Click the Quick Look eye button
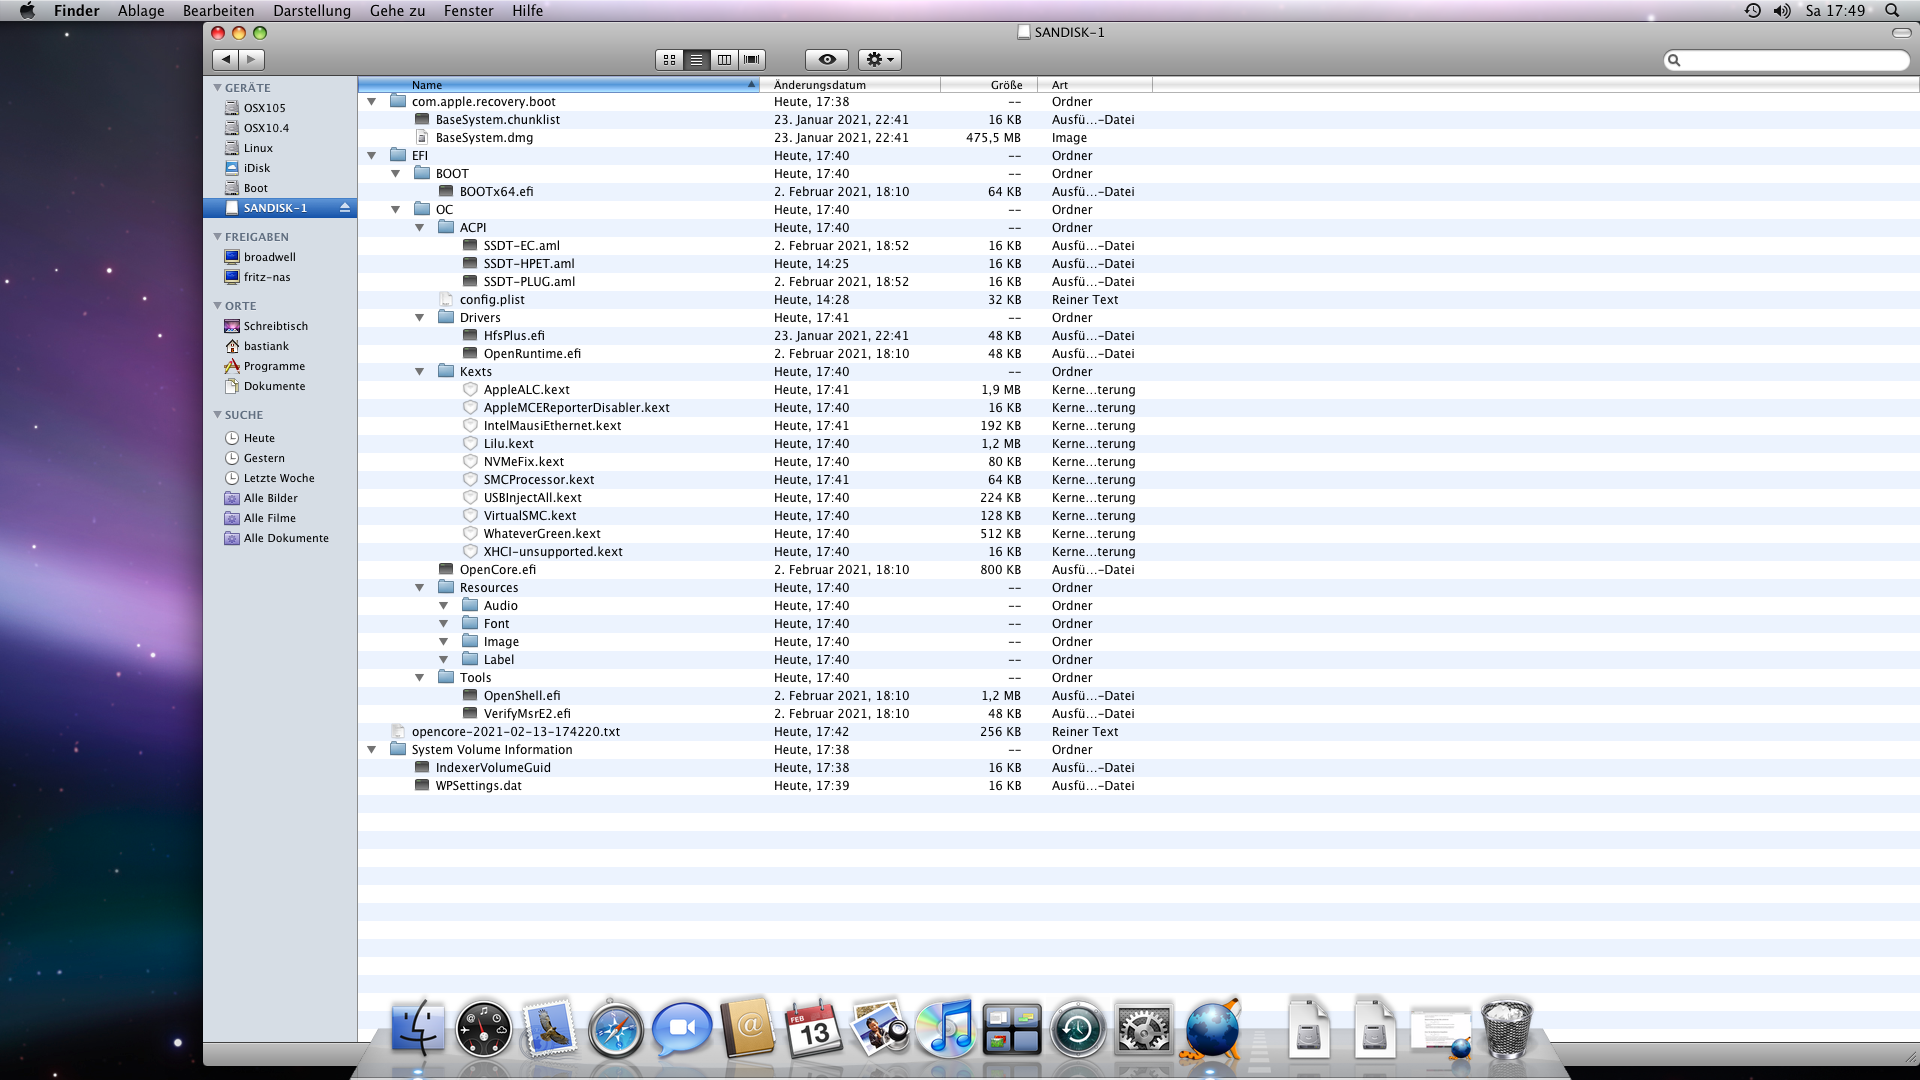 [x=826, y=60]
